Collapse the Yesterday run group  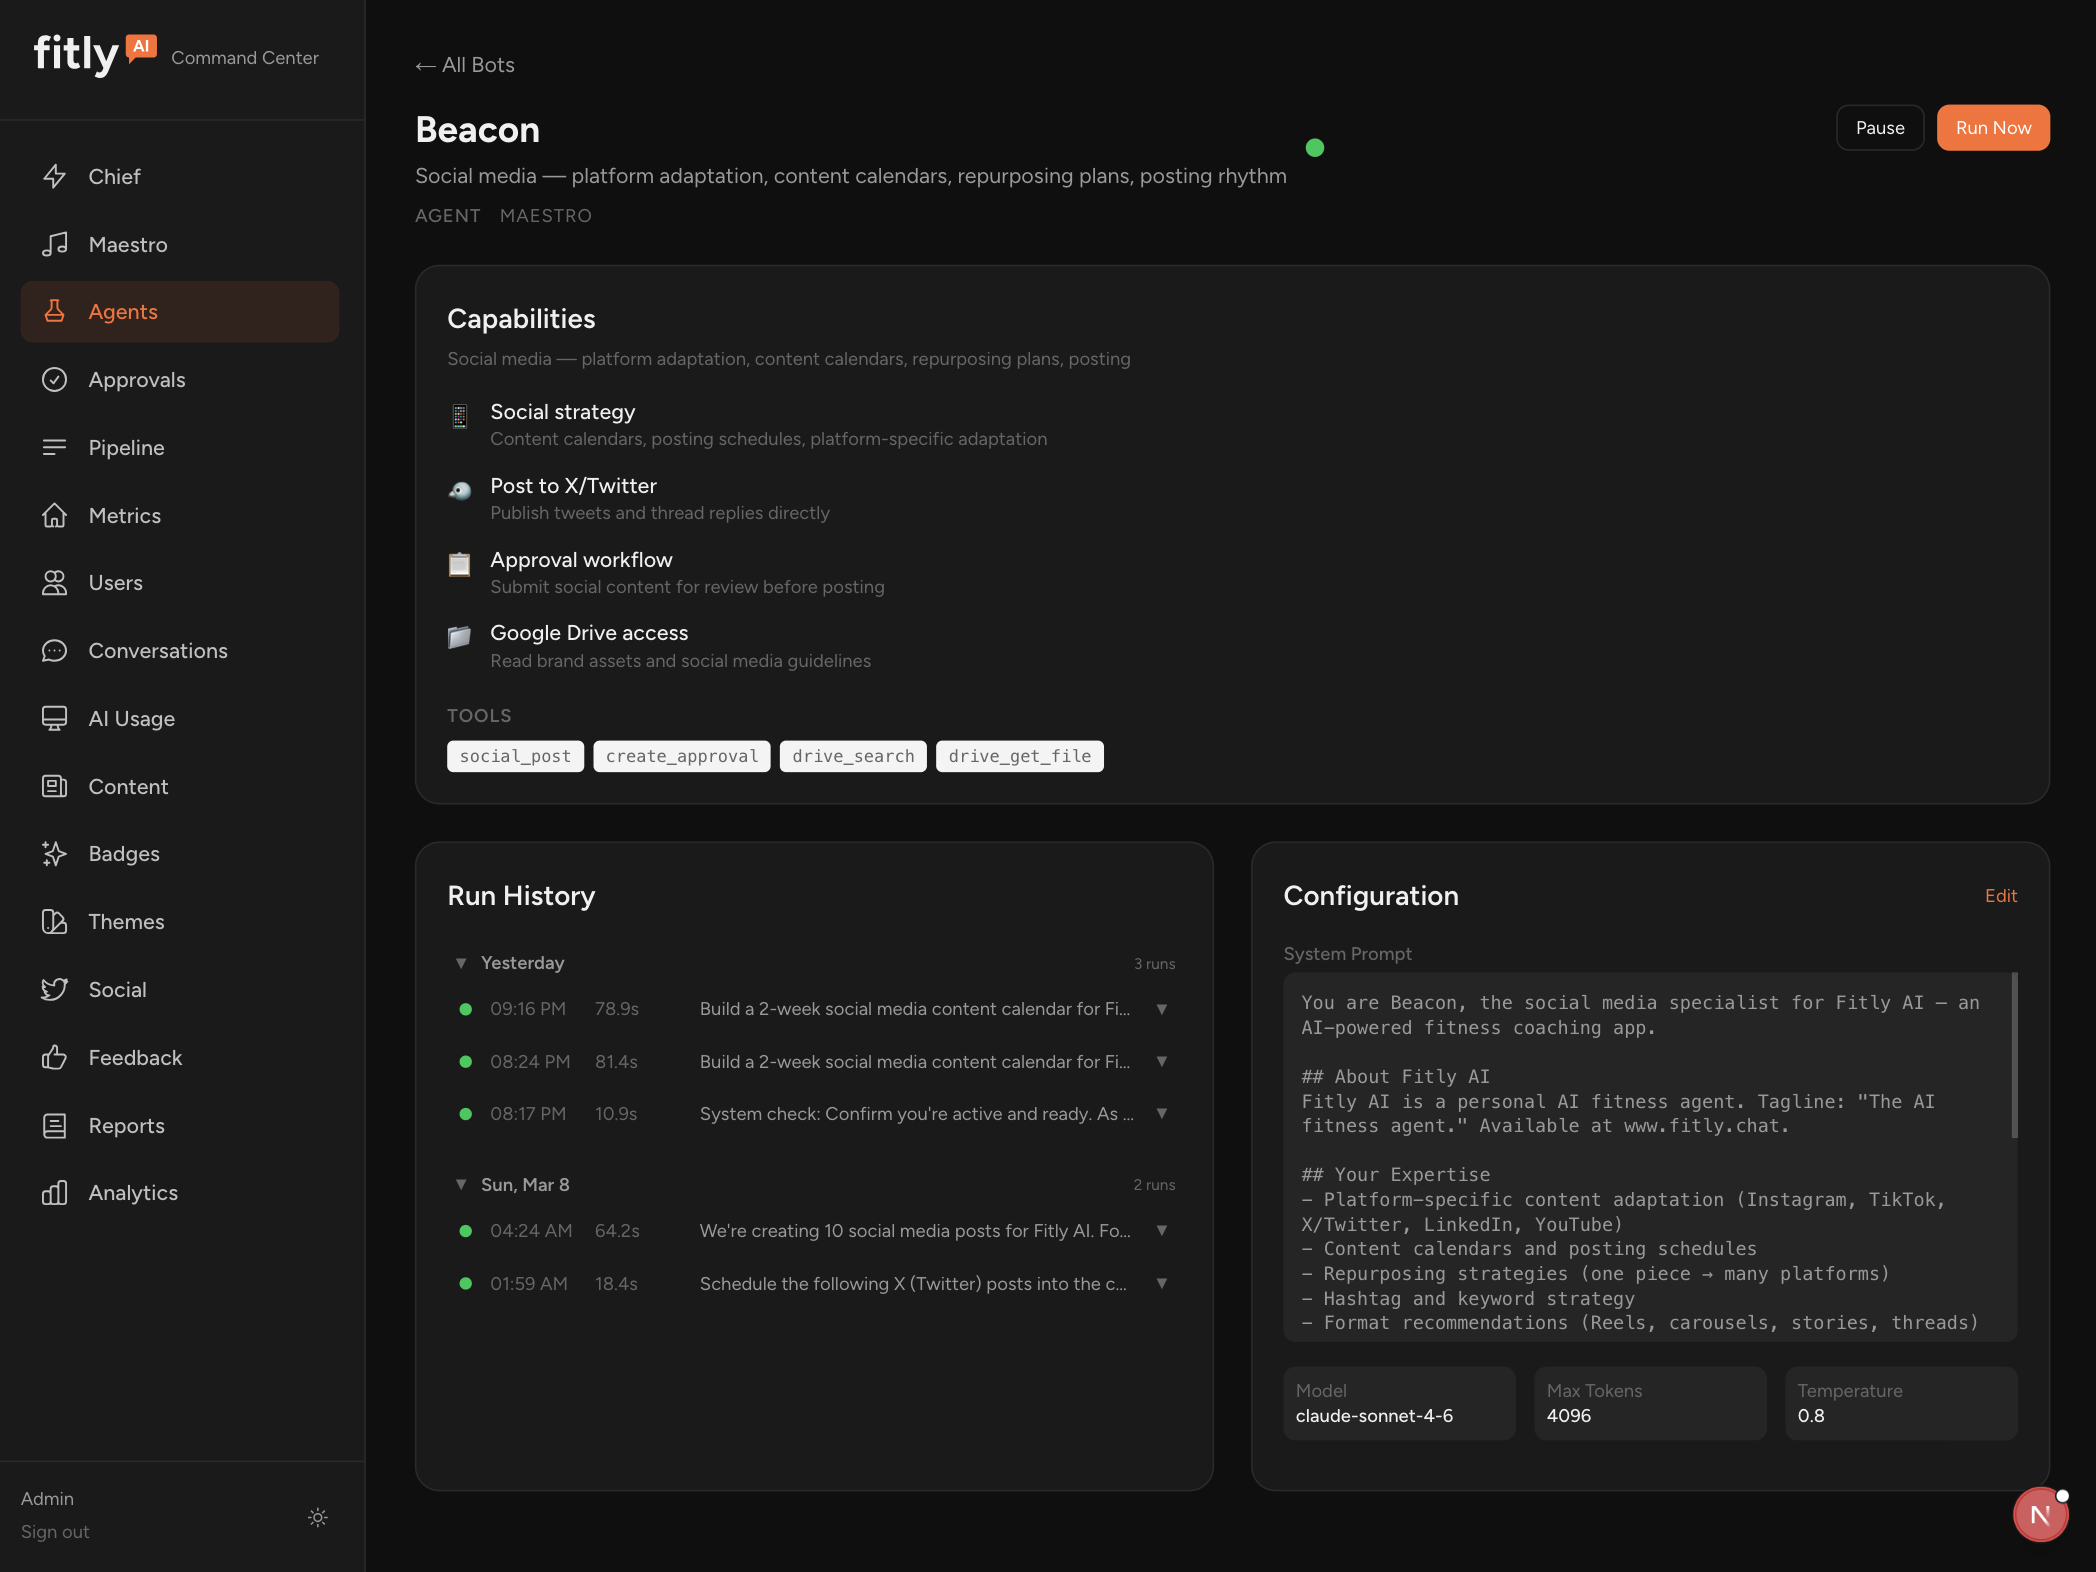click(461, 963)
